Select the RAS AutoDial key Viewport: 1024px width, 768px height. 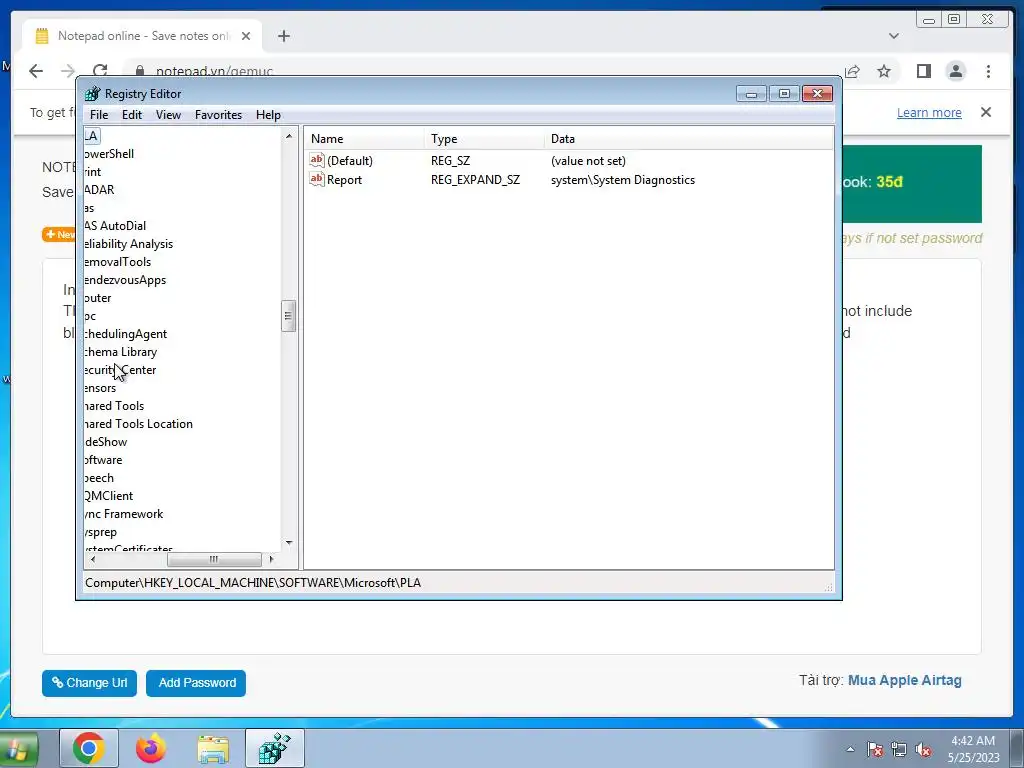115,226
